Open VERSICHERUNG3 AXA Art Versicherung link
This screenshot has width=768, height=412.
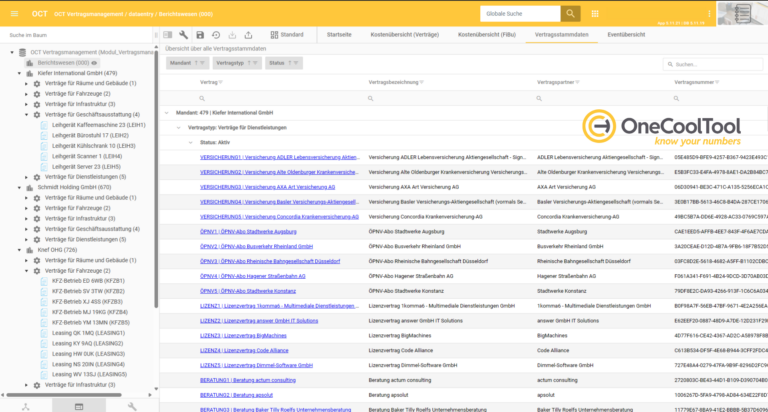click(267, 187)
